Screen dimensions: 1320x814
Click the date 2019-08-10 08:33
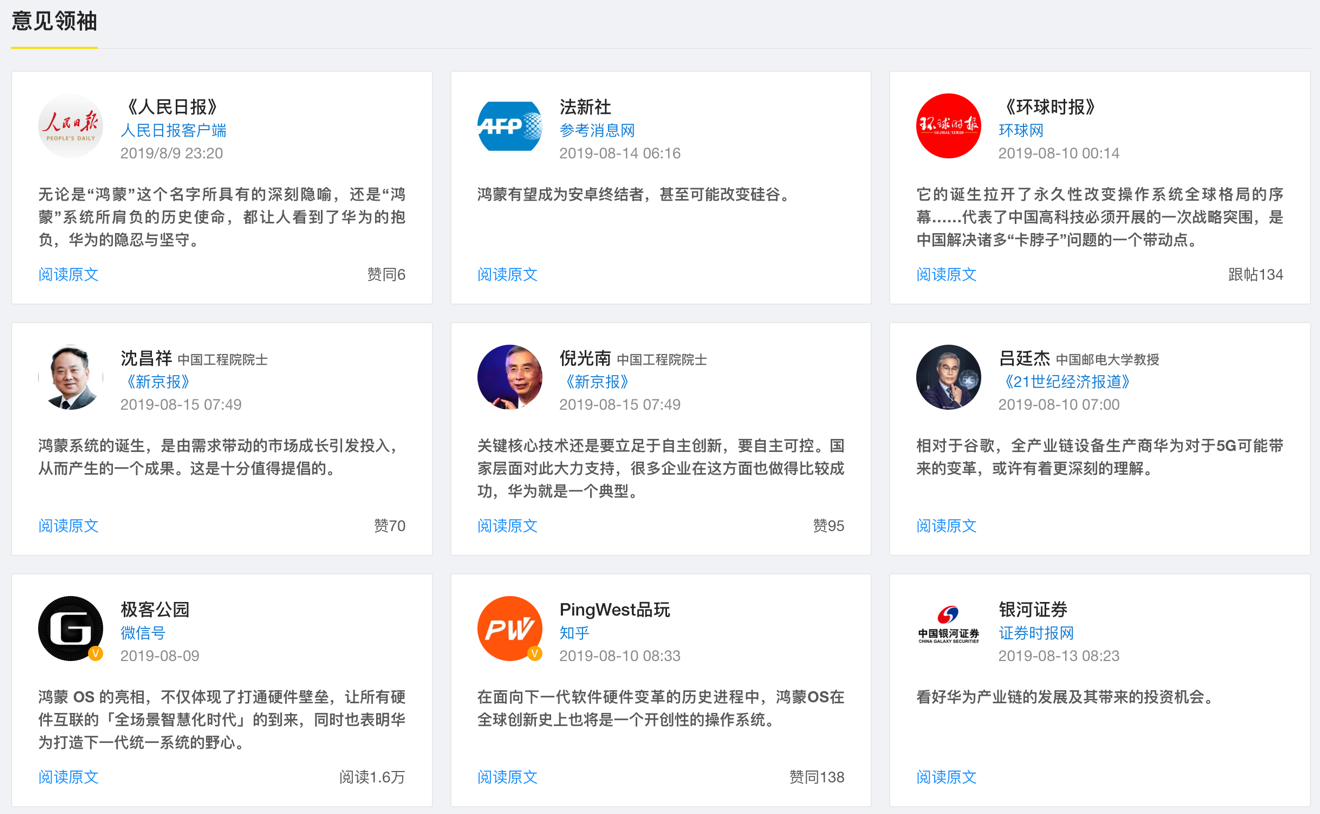tap(620, 656)
